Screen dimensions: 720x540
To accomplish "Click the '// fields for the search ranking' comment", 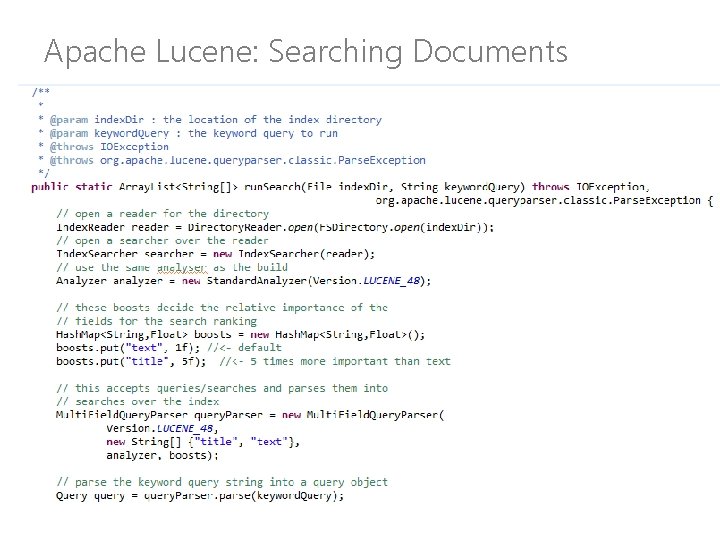I will [x=157, y=321].
